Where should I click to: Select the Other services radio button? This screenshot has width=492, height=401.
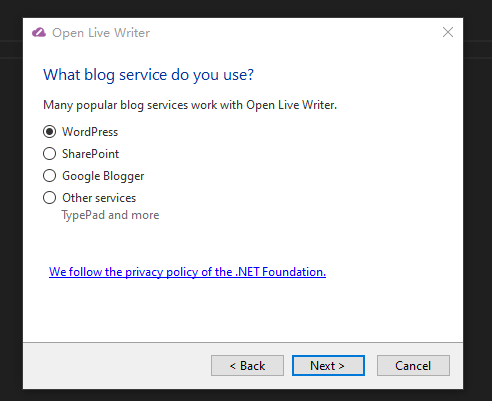(49, 198)
